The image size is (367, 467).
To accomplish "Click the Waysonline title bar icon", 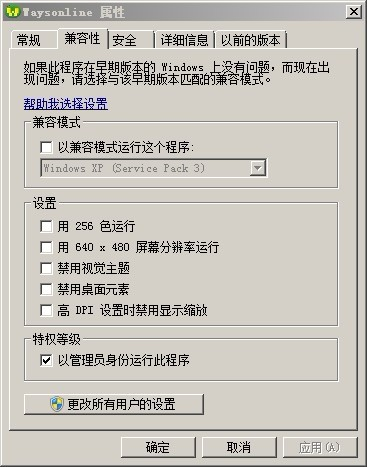I will click(13, 12).
